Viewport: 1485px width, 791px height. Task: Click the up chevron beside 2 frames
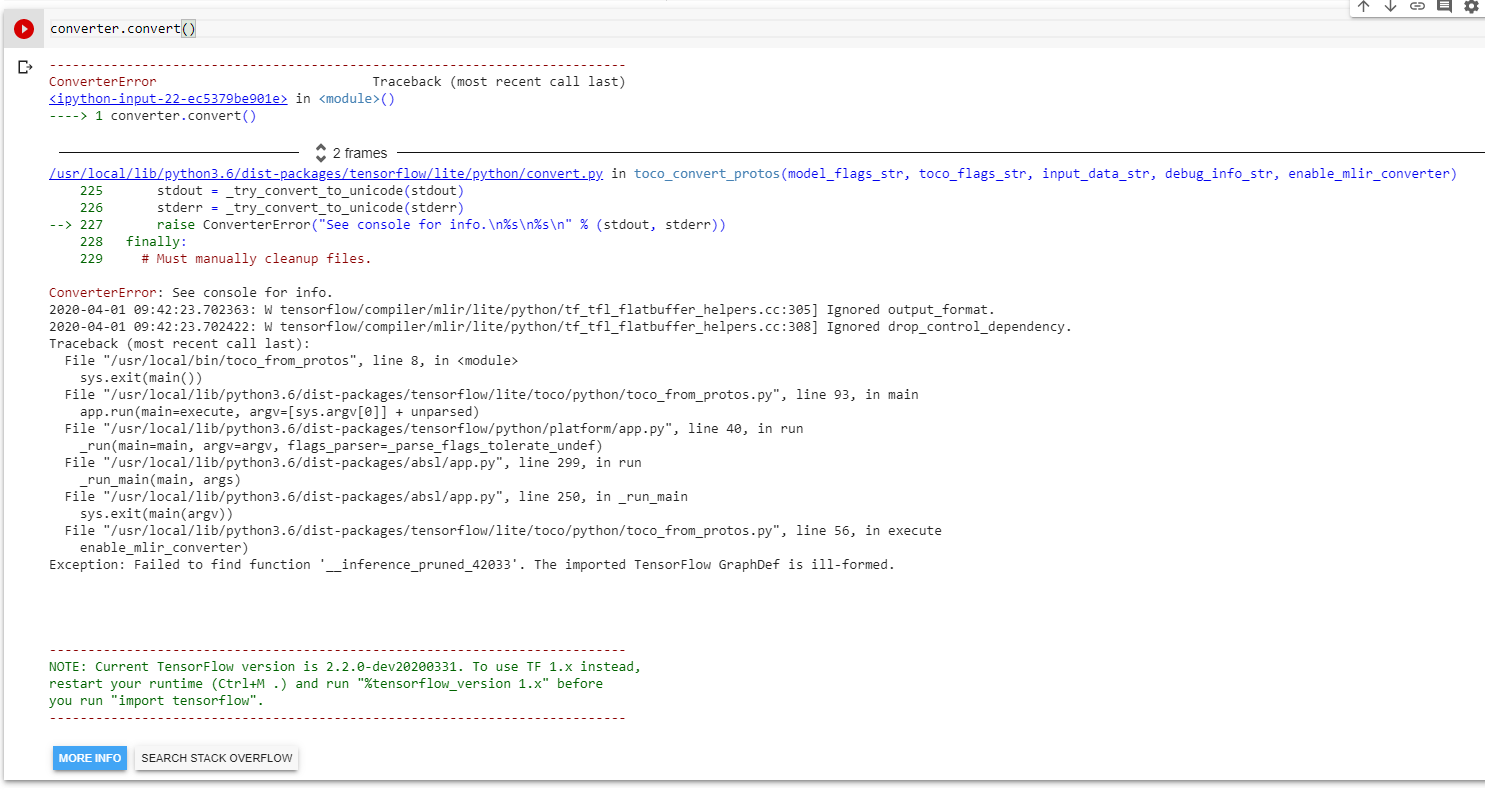(320, 148)
